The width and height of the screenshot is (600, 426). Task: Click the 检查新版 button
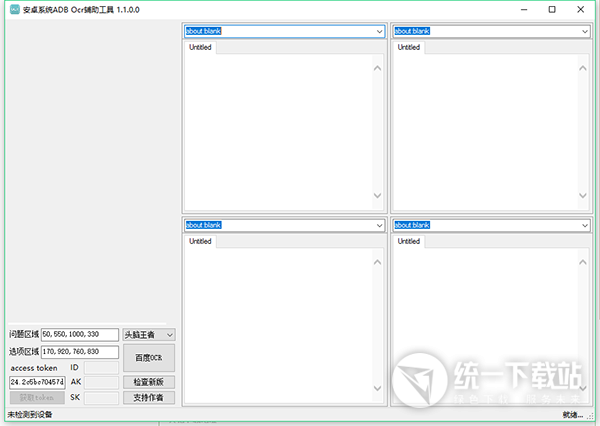click(x=148, y=382)
